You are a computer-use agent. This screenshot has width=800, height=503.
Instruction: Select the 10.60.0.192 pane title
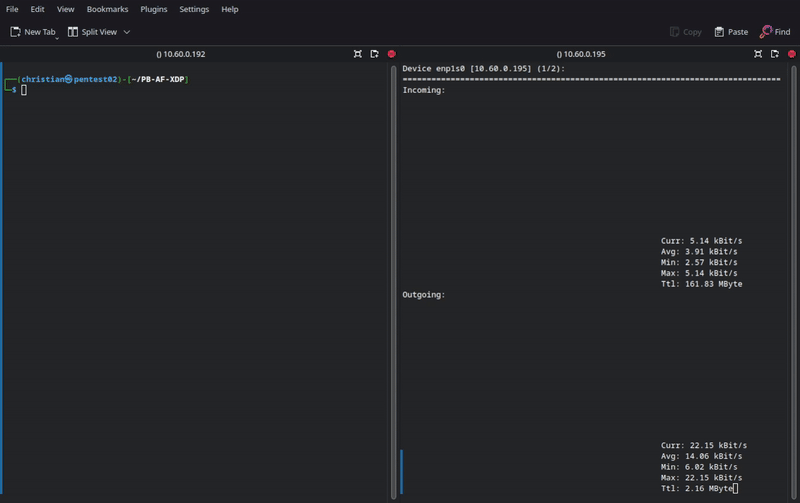pos(181,54)
